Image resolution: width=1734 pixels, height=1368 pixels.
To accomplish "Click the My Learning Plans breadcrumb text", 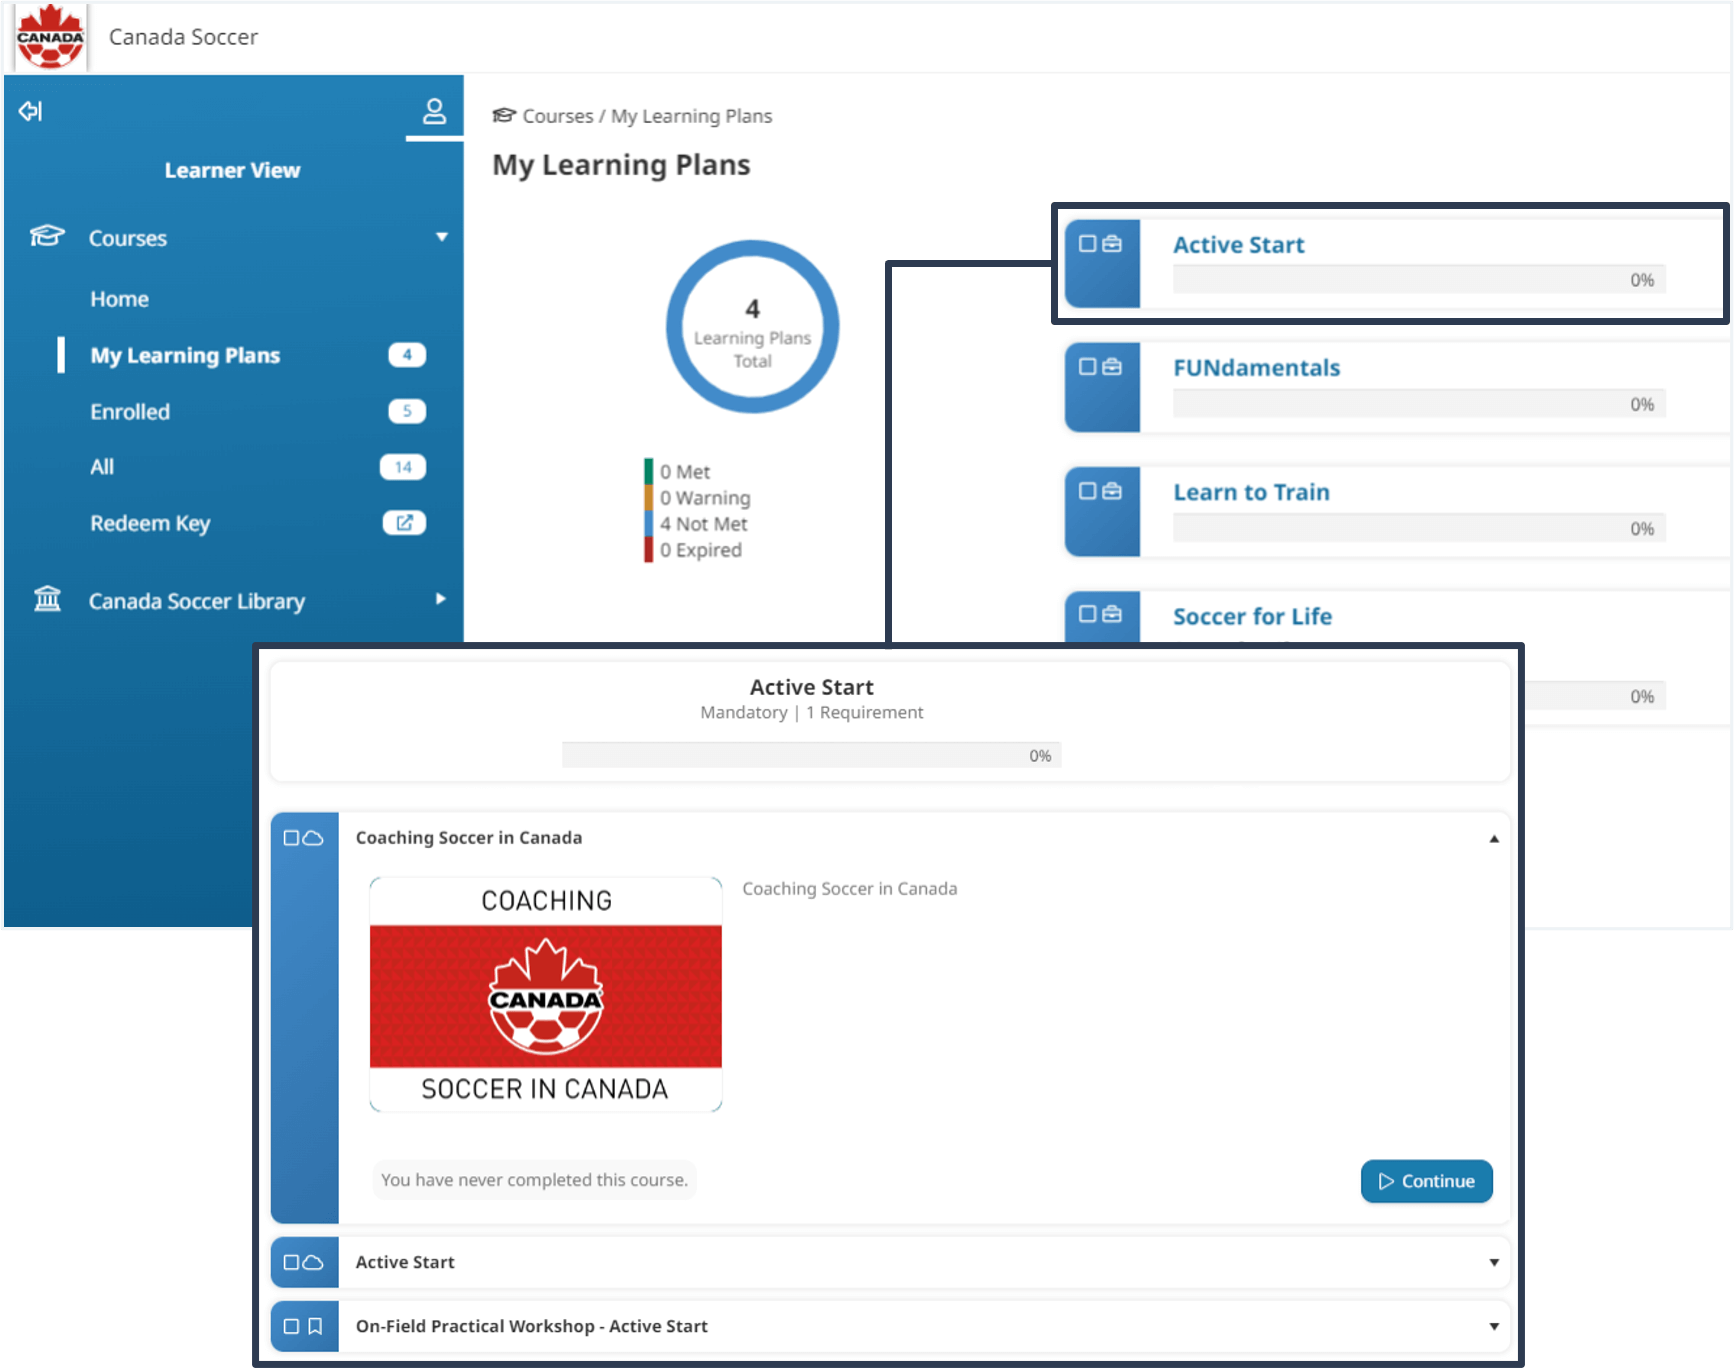I will pyautogui.click(x=691, y=116).
